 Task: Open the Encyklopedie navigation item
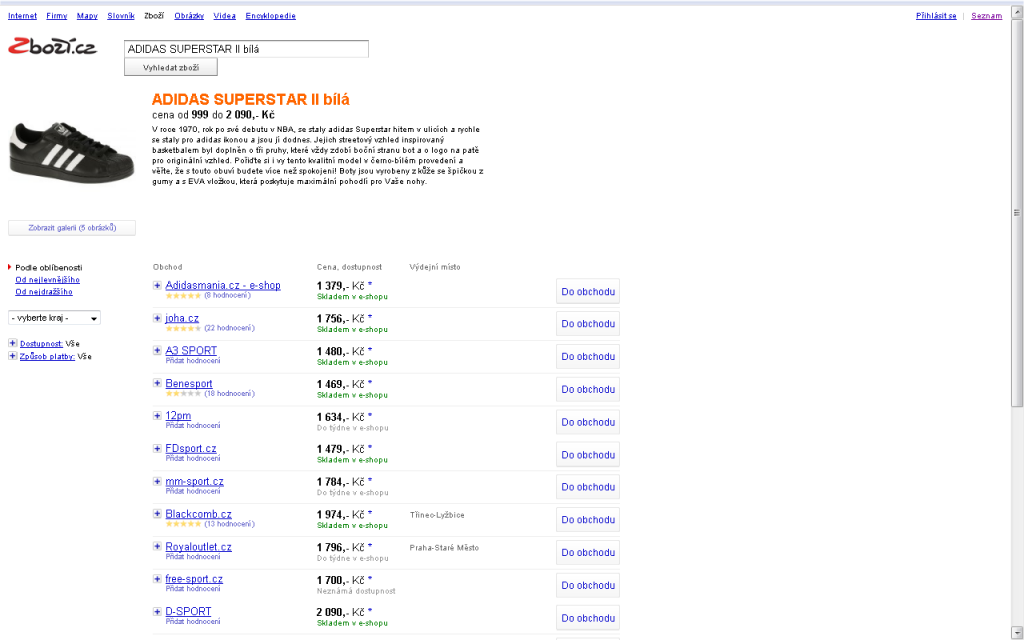point(270,16)
